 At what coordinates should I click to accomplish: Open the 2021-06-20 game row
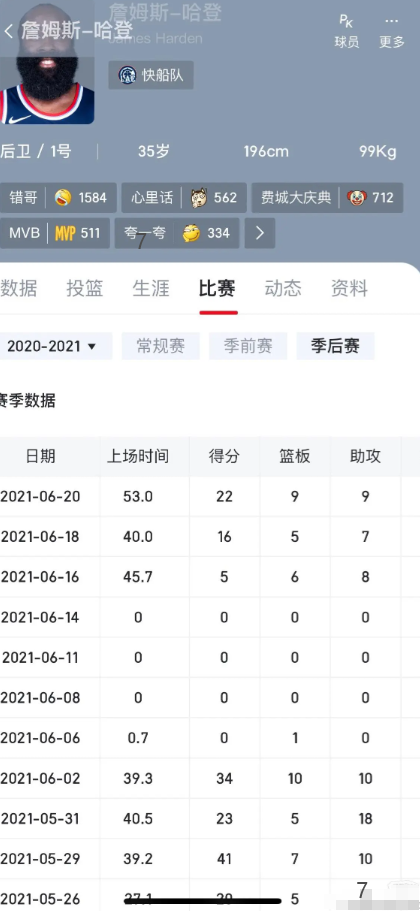(210, 497)
